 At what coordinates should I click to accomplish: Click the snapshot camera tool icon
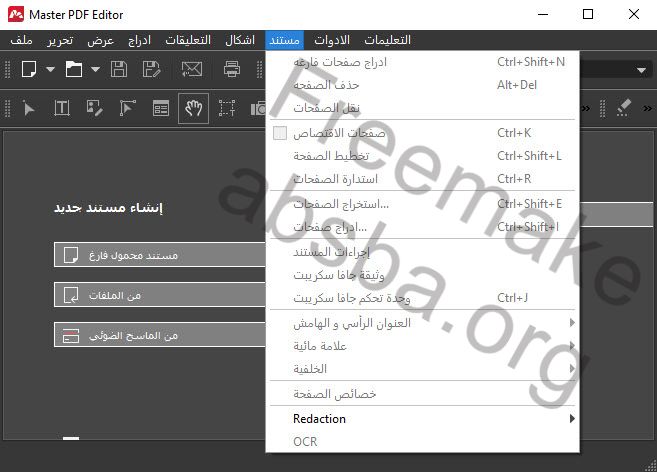coord(258,109)
